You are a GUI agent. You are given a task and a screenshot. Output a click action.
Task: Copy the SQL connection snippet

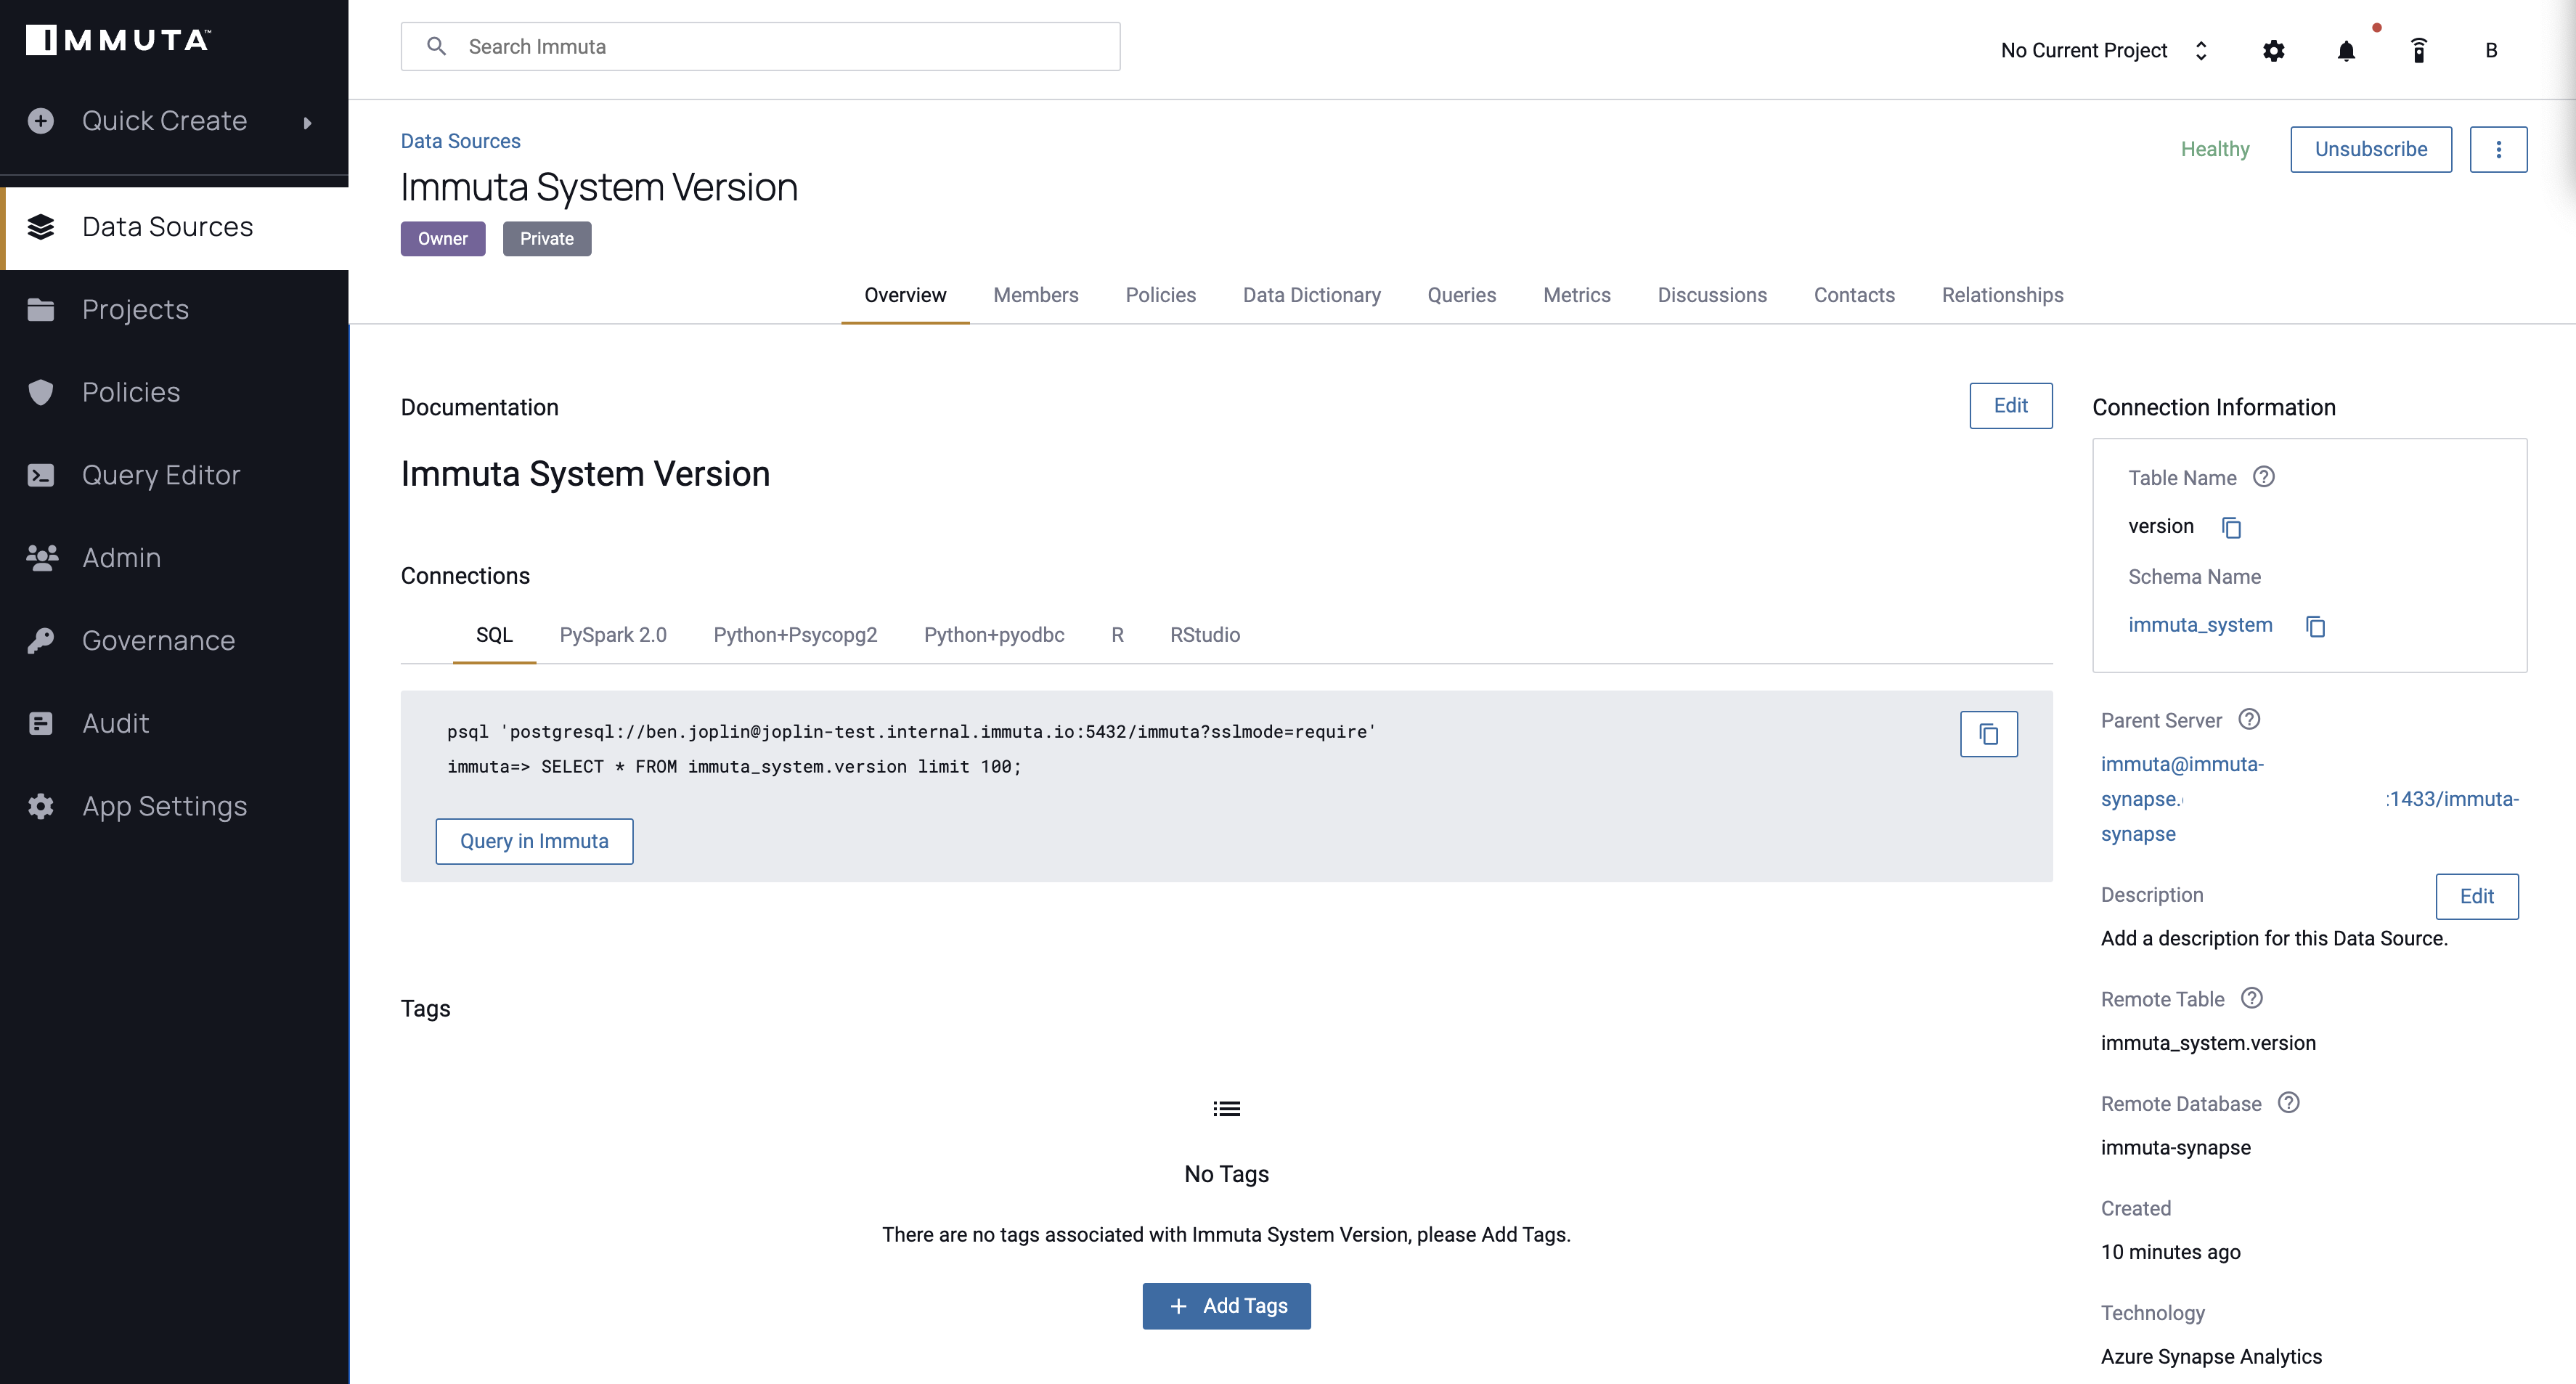1988,734
